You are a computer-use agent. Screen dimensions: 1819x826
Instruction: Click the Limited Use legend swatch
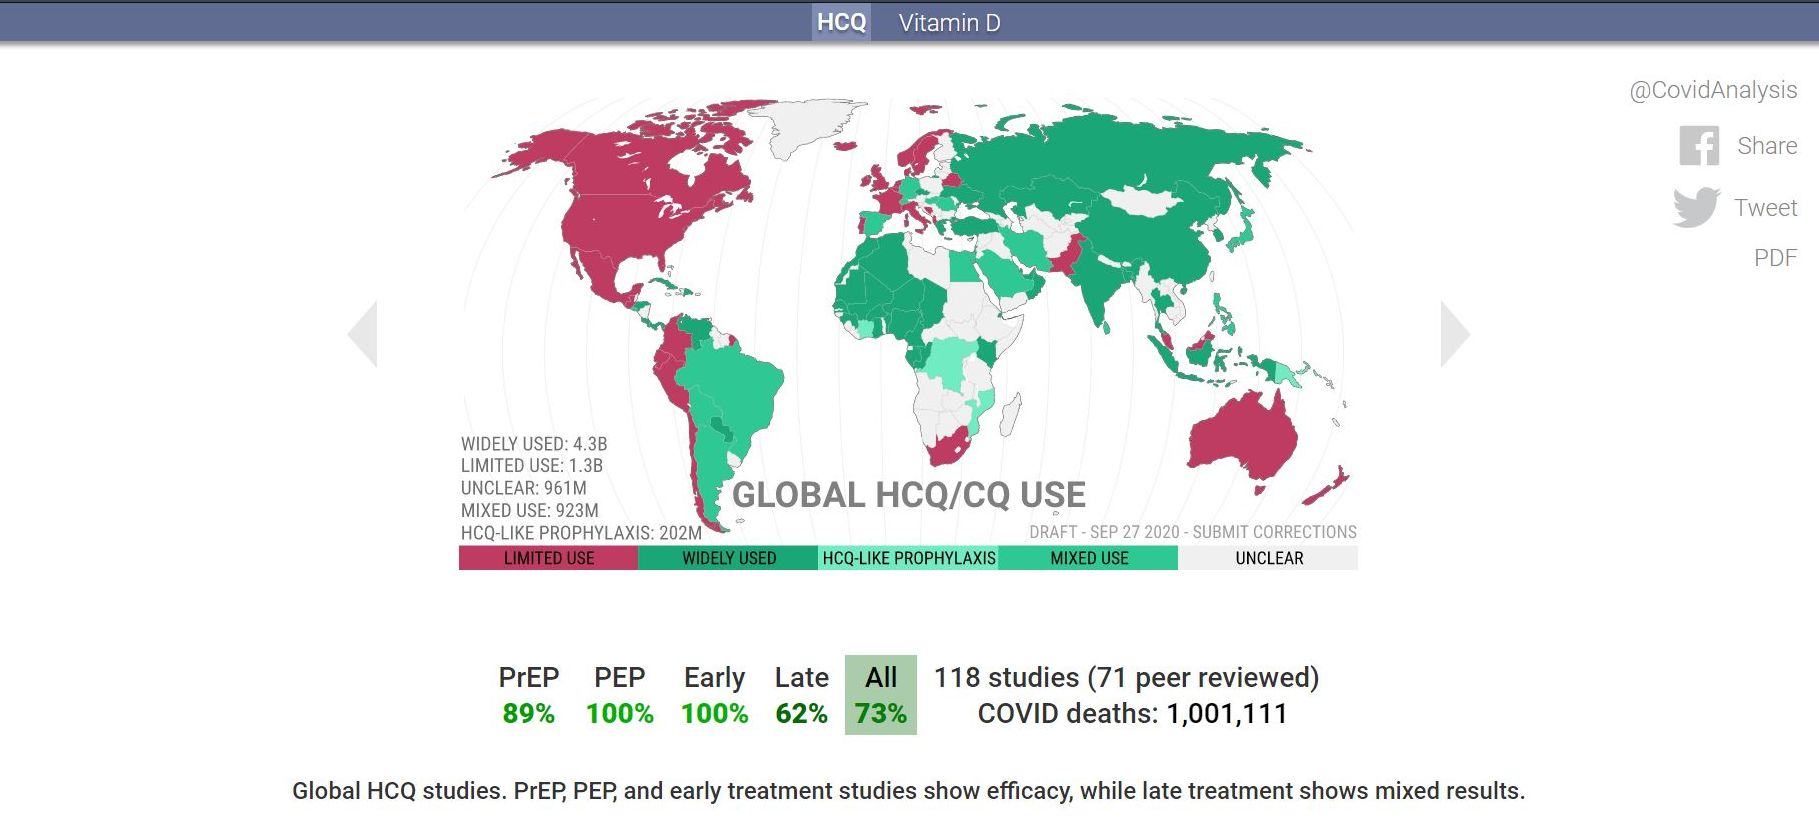(548, 558)
